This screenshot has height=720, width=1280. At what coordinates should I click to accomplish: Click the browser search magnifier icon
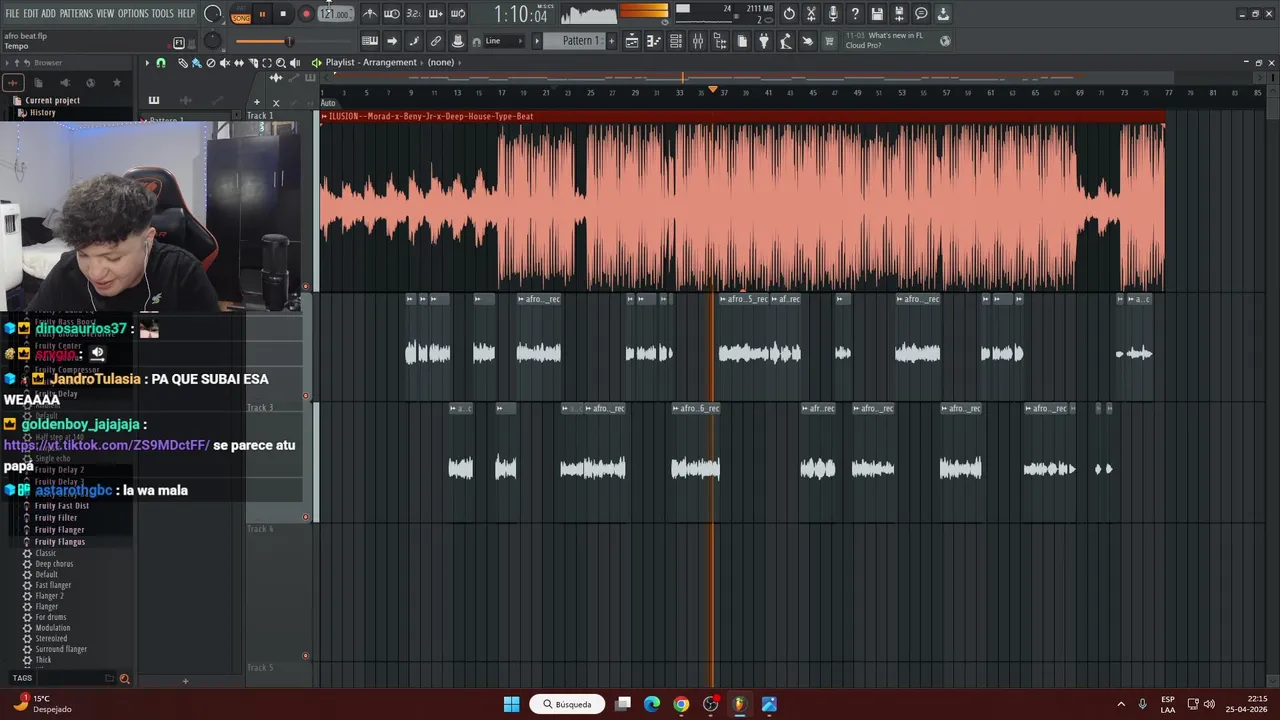[125, 679]
